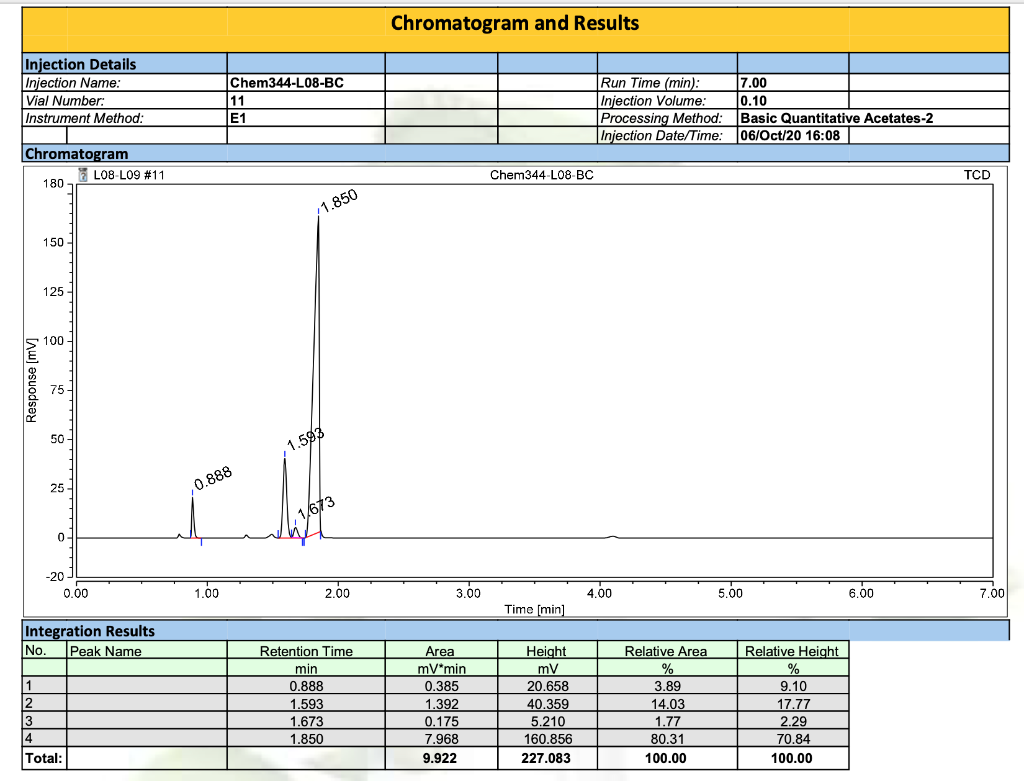Click the Integration Results section header
Viewport: 1024px width, 781px height.
[89, 631]
